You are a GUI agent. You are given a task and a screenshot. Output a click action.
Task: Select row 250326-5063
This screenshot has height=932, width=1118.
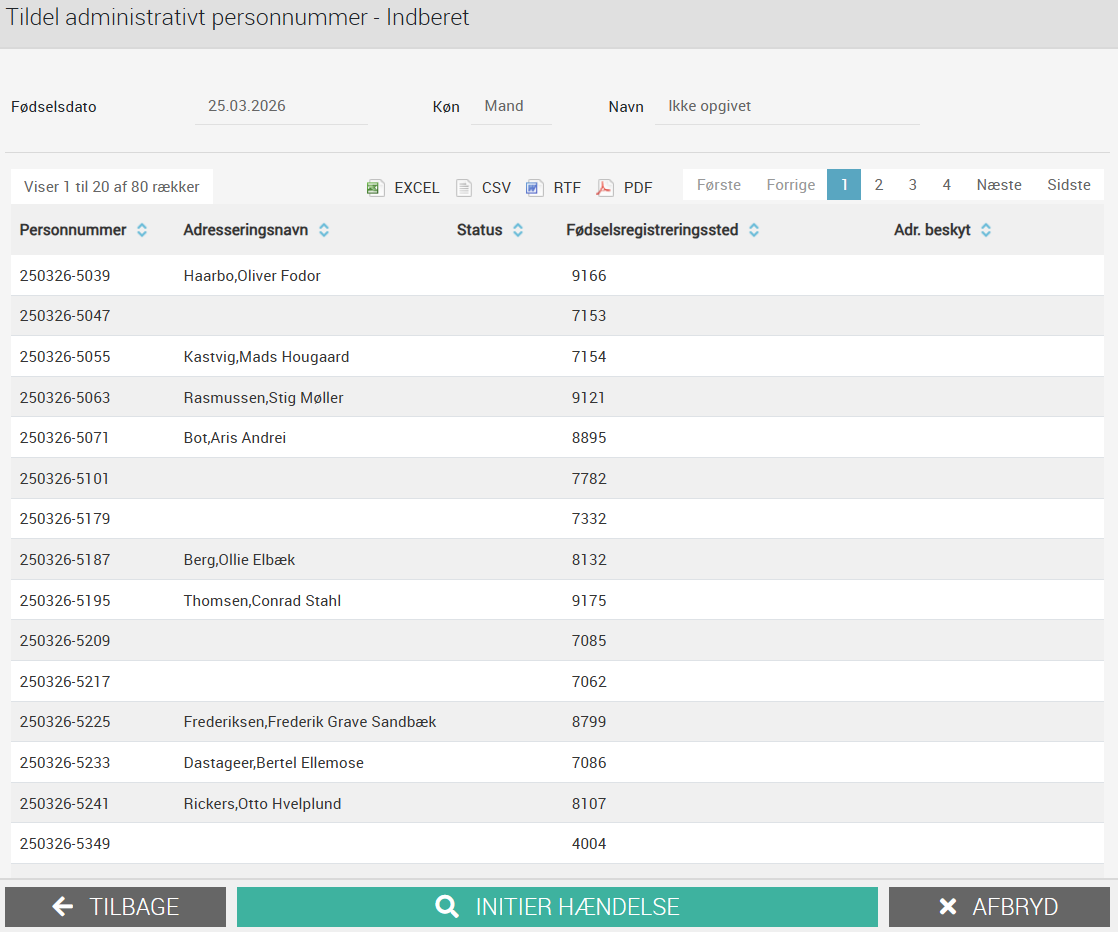[x=558, y=397]
